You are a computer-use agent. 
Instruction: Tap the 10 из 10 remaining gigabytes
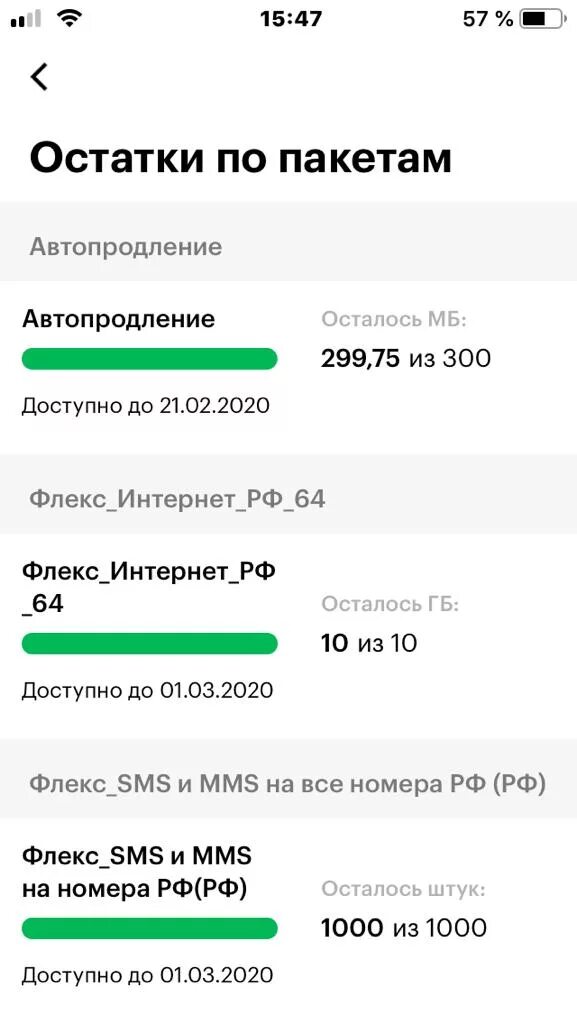click(369, 643)
